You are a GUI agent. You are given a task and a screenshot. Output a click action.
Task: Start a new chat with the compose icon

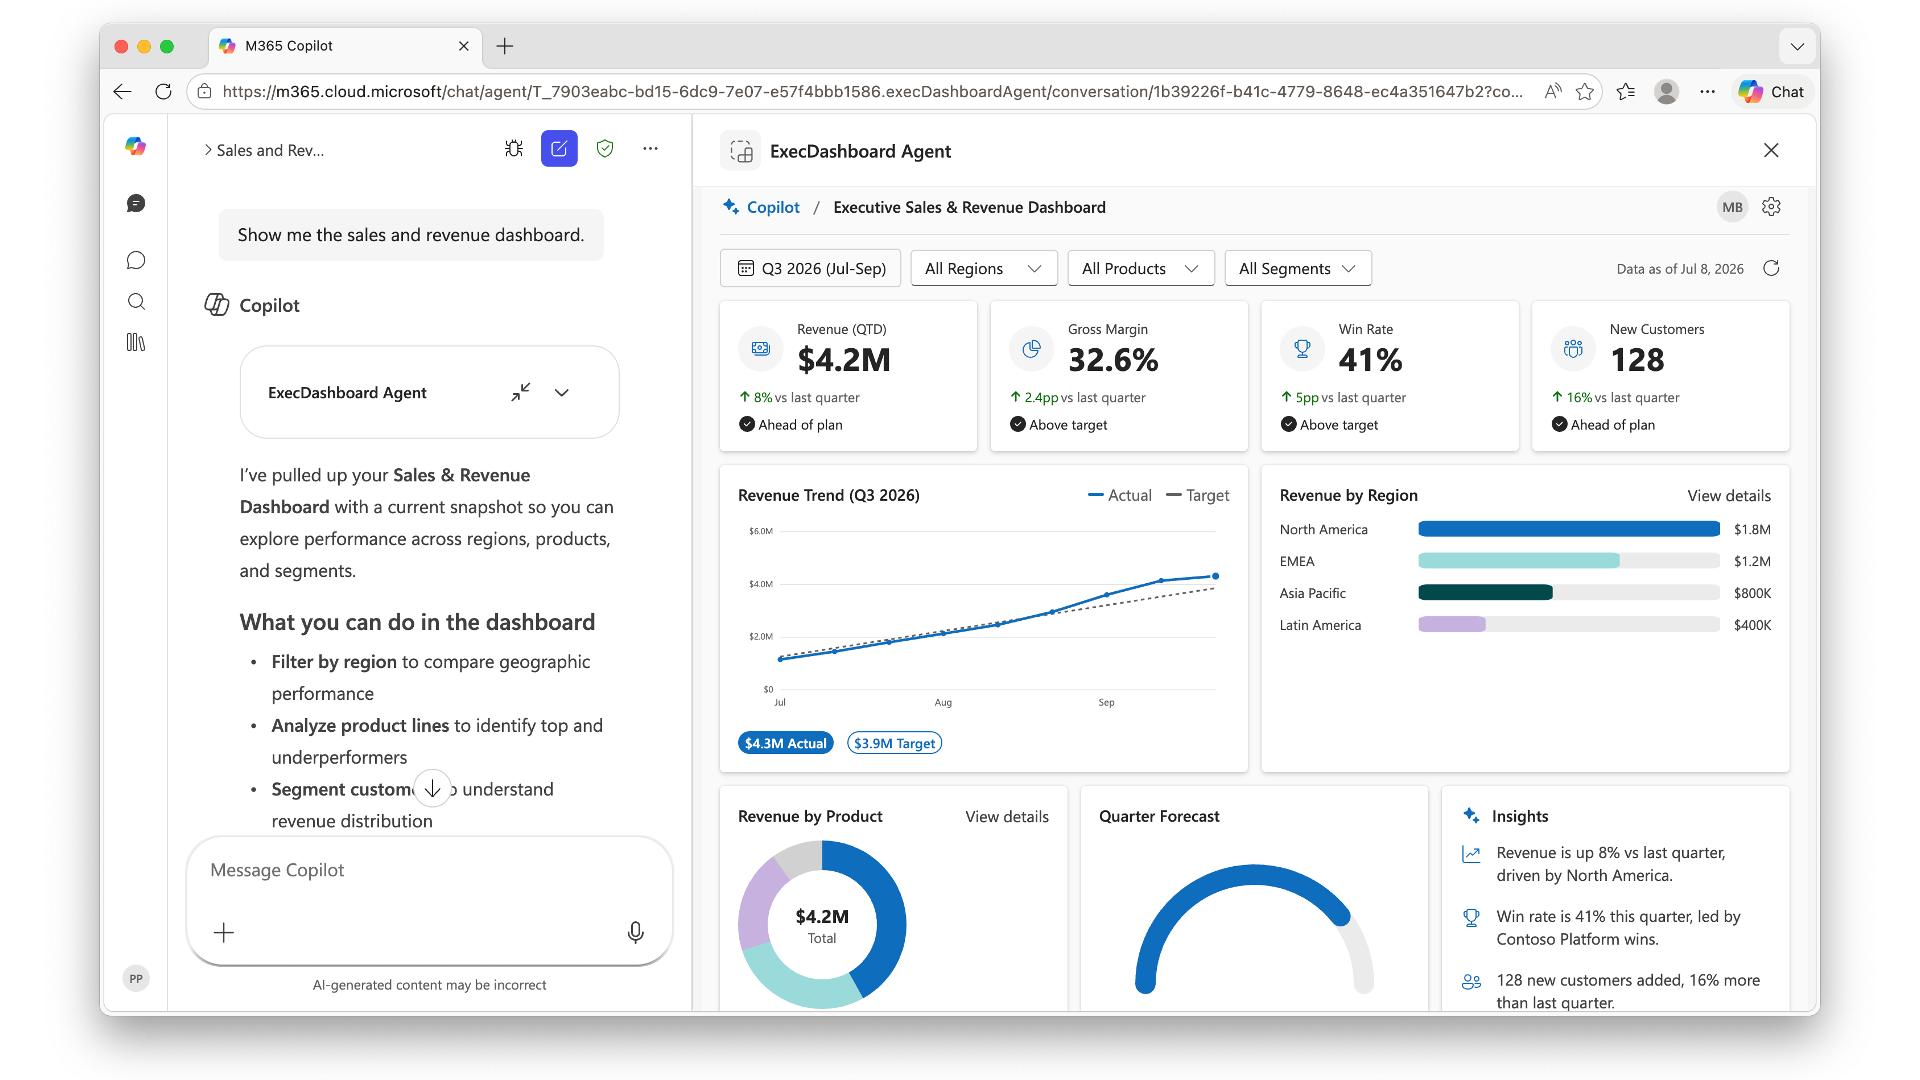(x=559, y=149)
